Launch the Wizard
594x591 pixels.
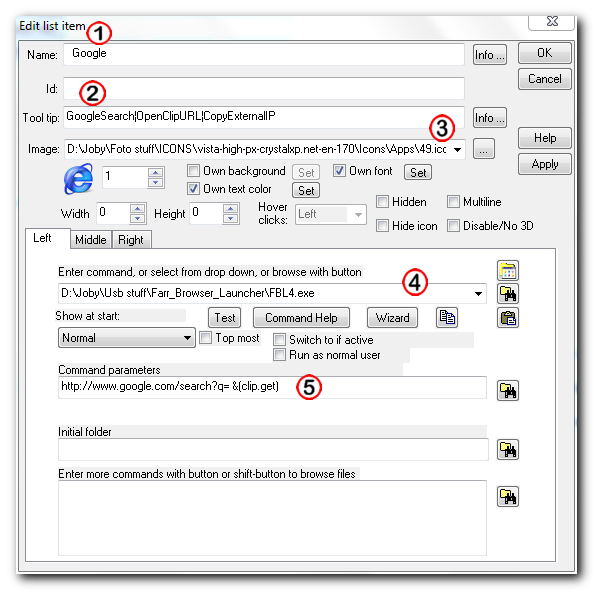point(392,317)
